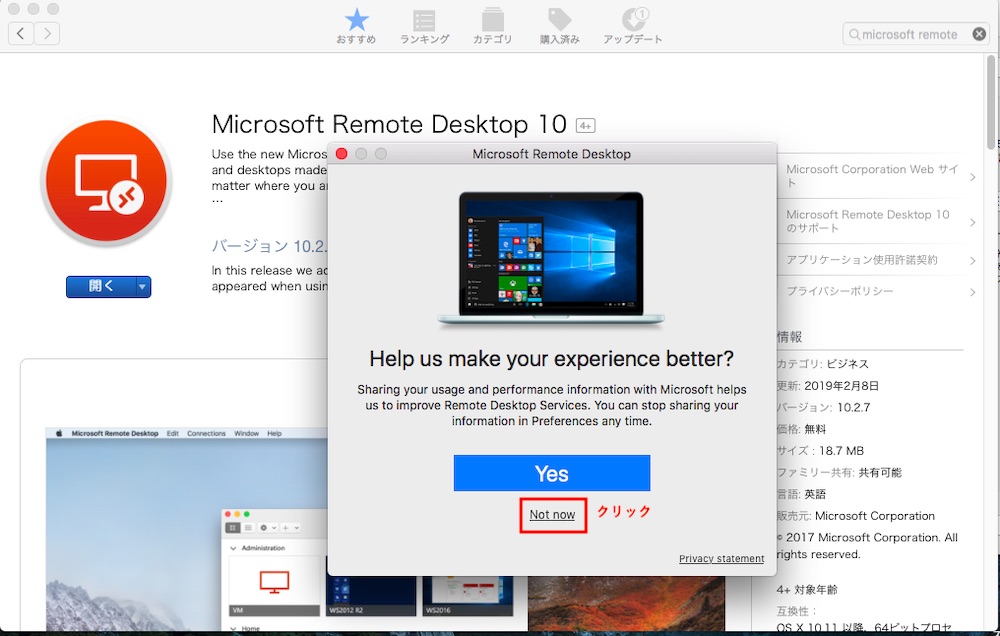Click the バージョン: 10.2.7 info row
Image resolution: width=1000 pixels, height=636 pixels.
[x=823, y=408]
